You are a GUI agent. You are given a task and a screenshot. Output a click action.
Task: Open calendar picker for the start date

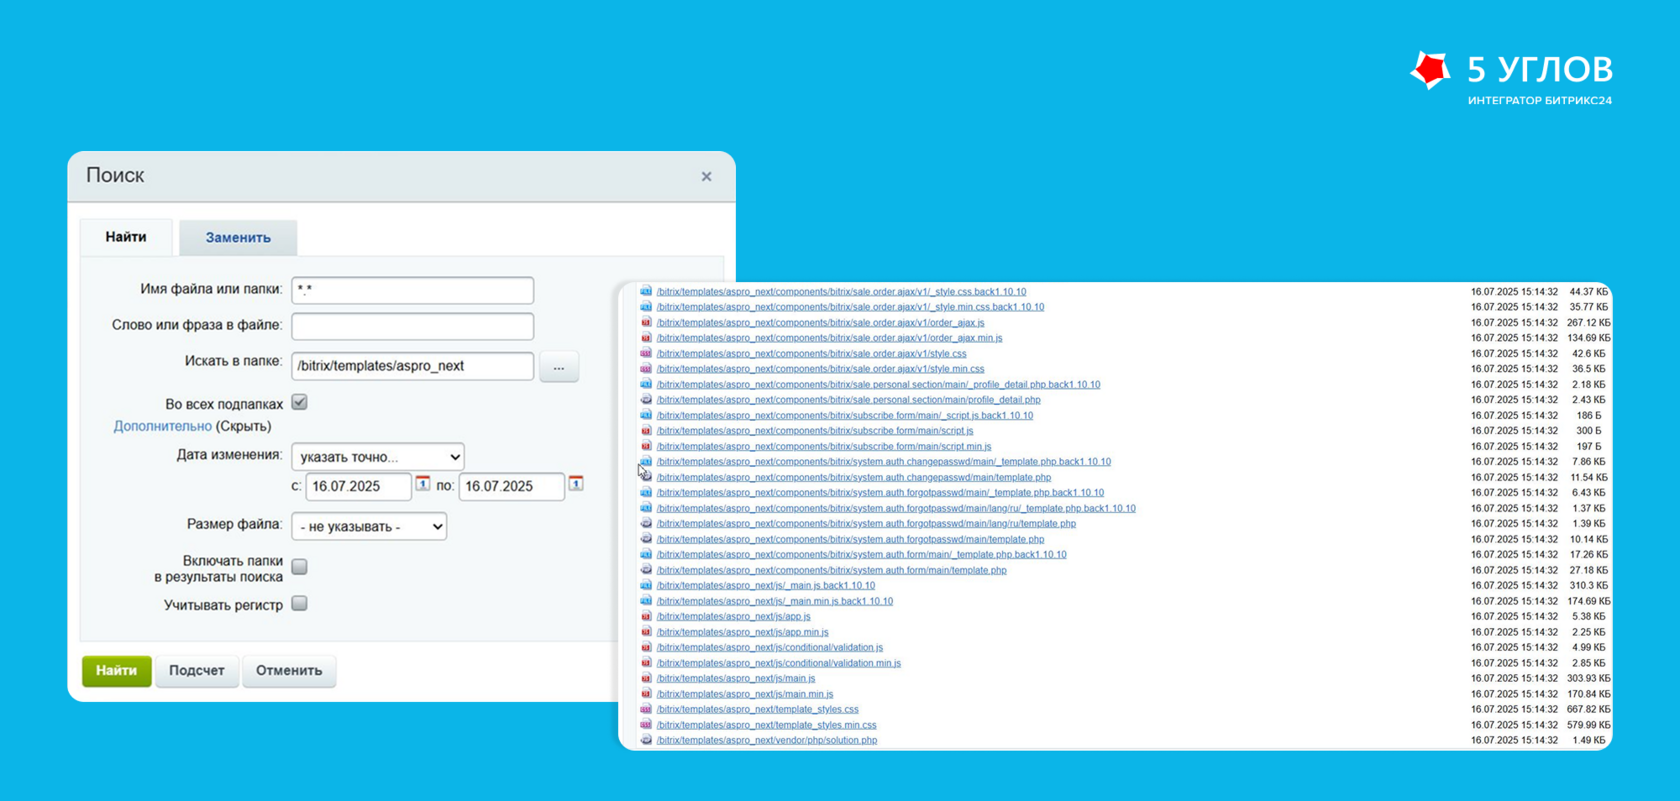[x=423, y=484]
